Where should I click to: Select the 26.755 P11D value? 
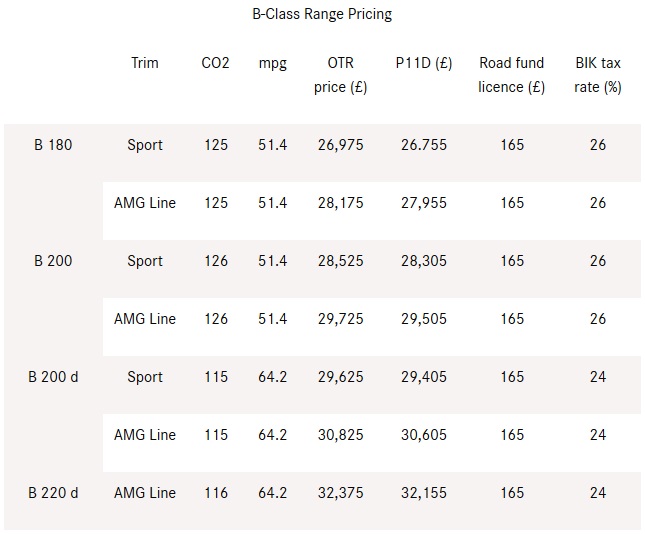click(x=424, y=145)
